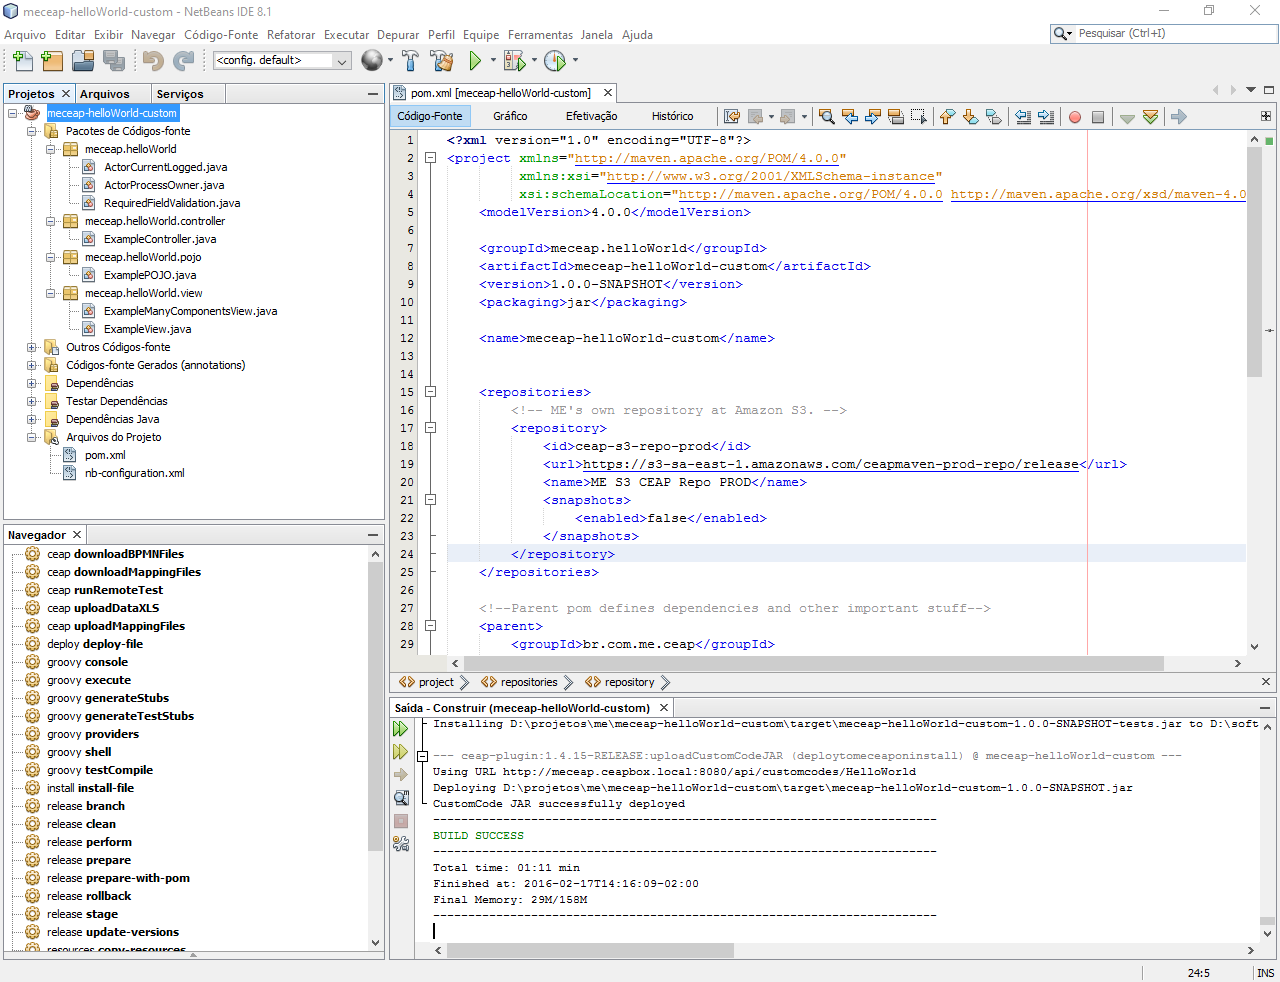
Task: Go to previous bookmark icon
Action: click(x=947, y=117)
